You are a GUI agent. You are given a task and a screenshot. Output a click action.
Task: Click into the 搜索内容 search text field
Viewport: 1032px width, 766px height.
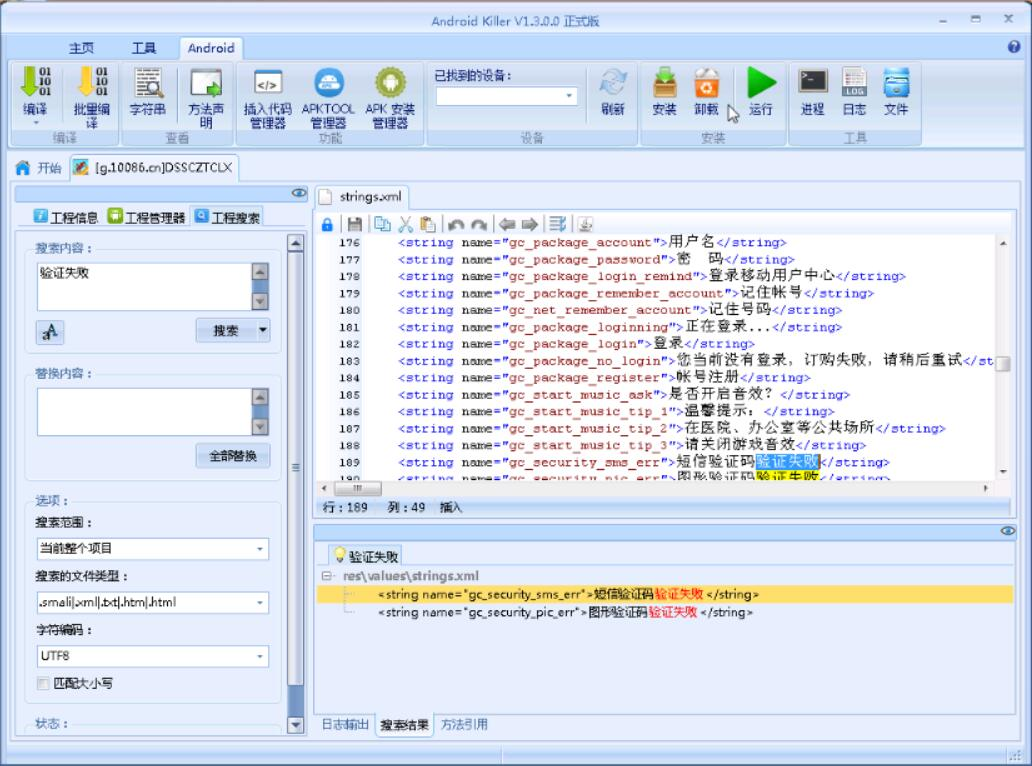point(145,286)
